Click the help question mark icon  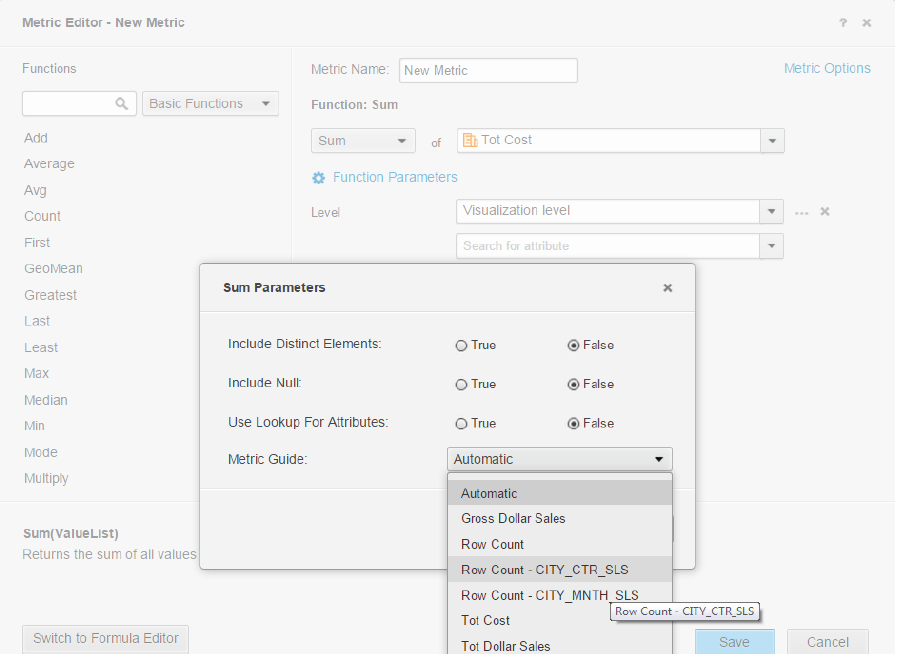(843, 23)
